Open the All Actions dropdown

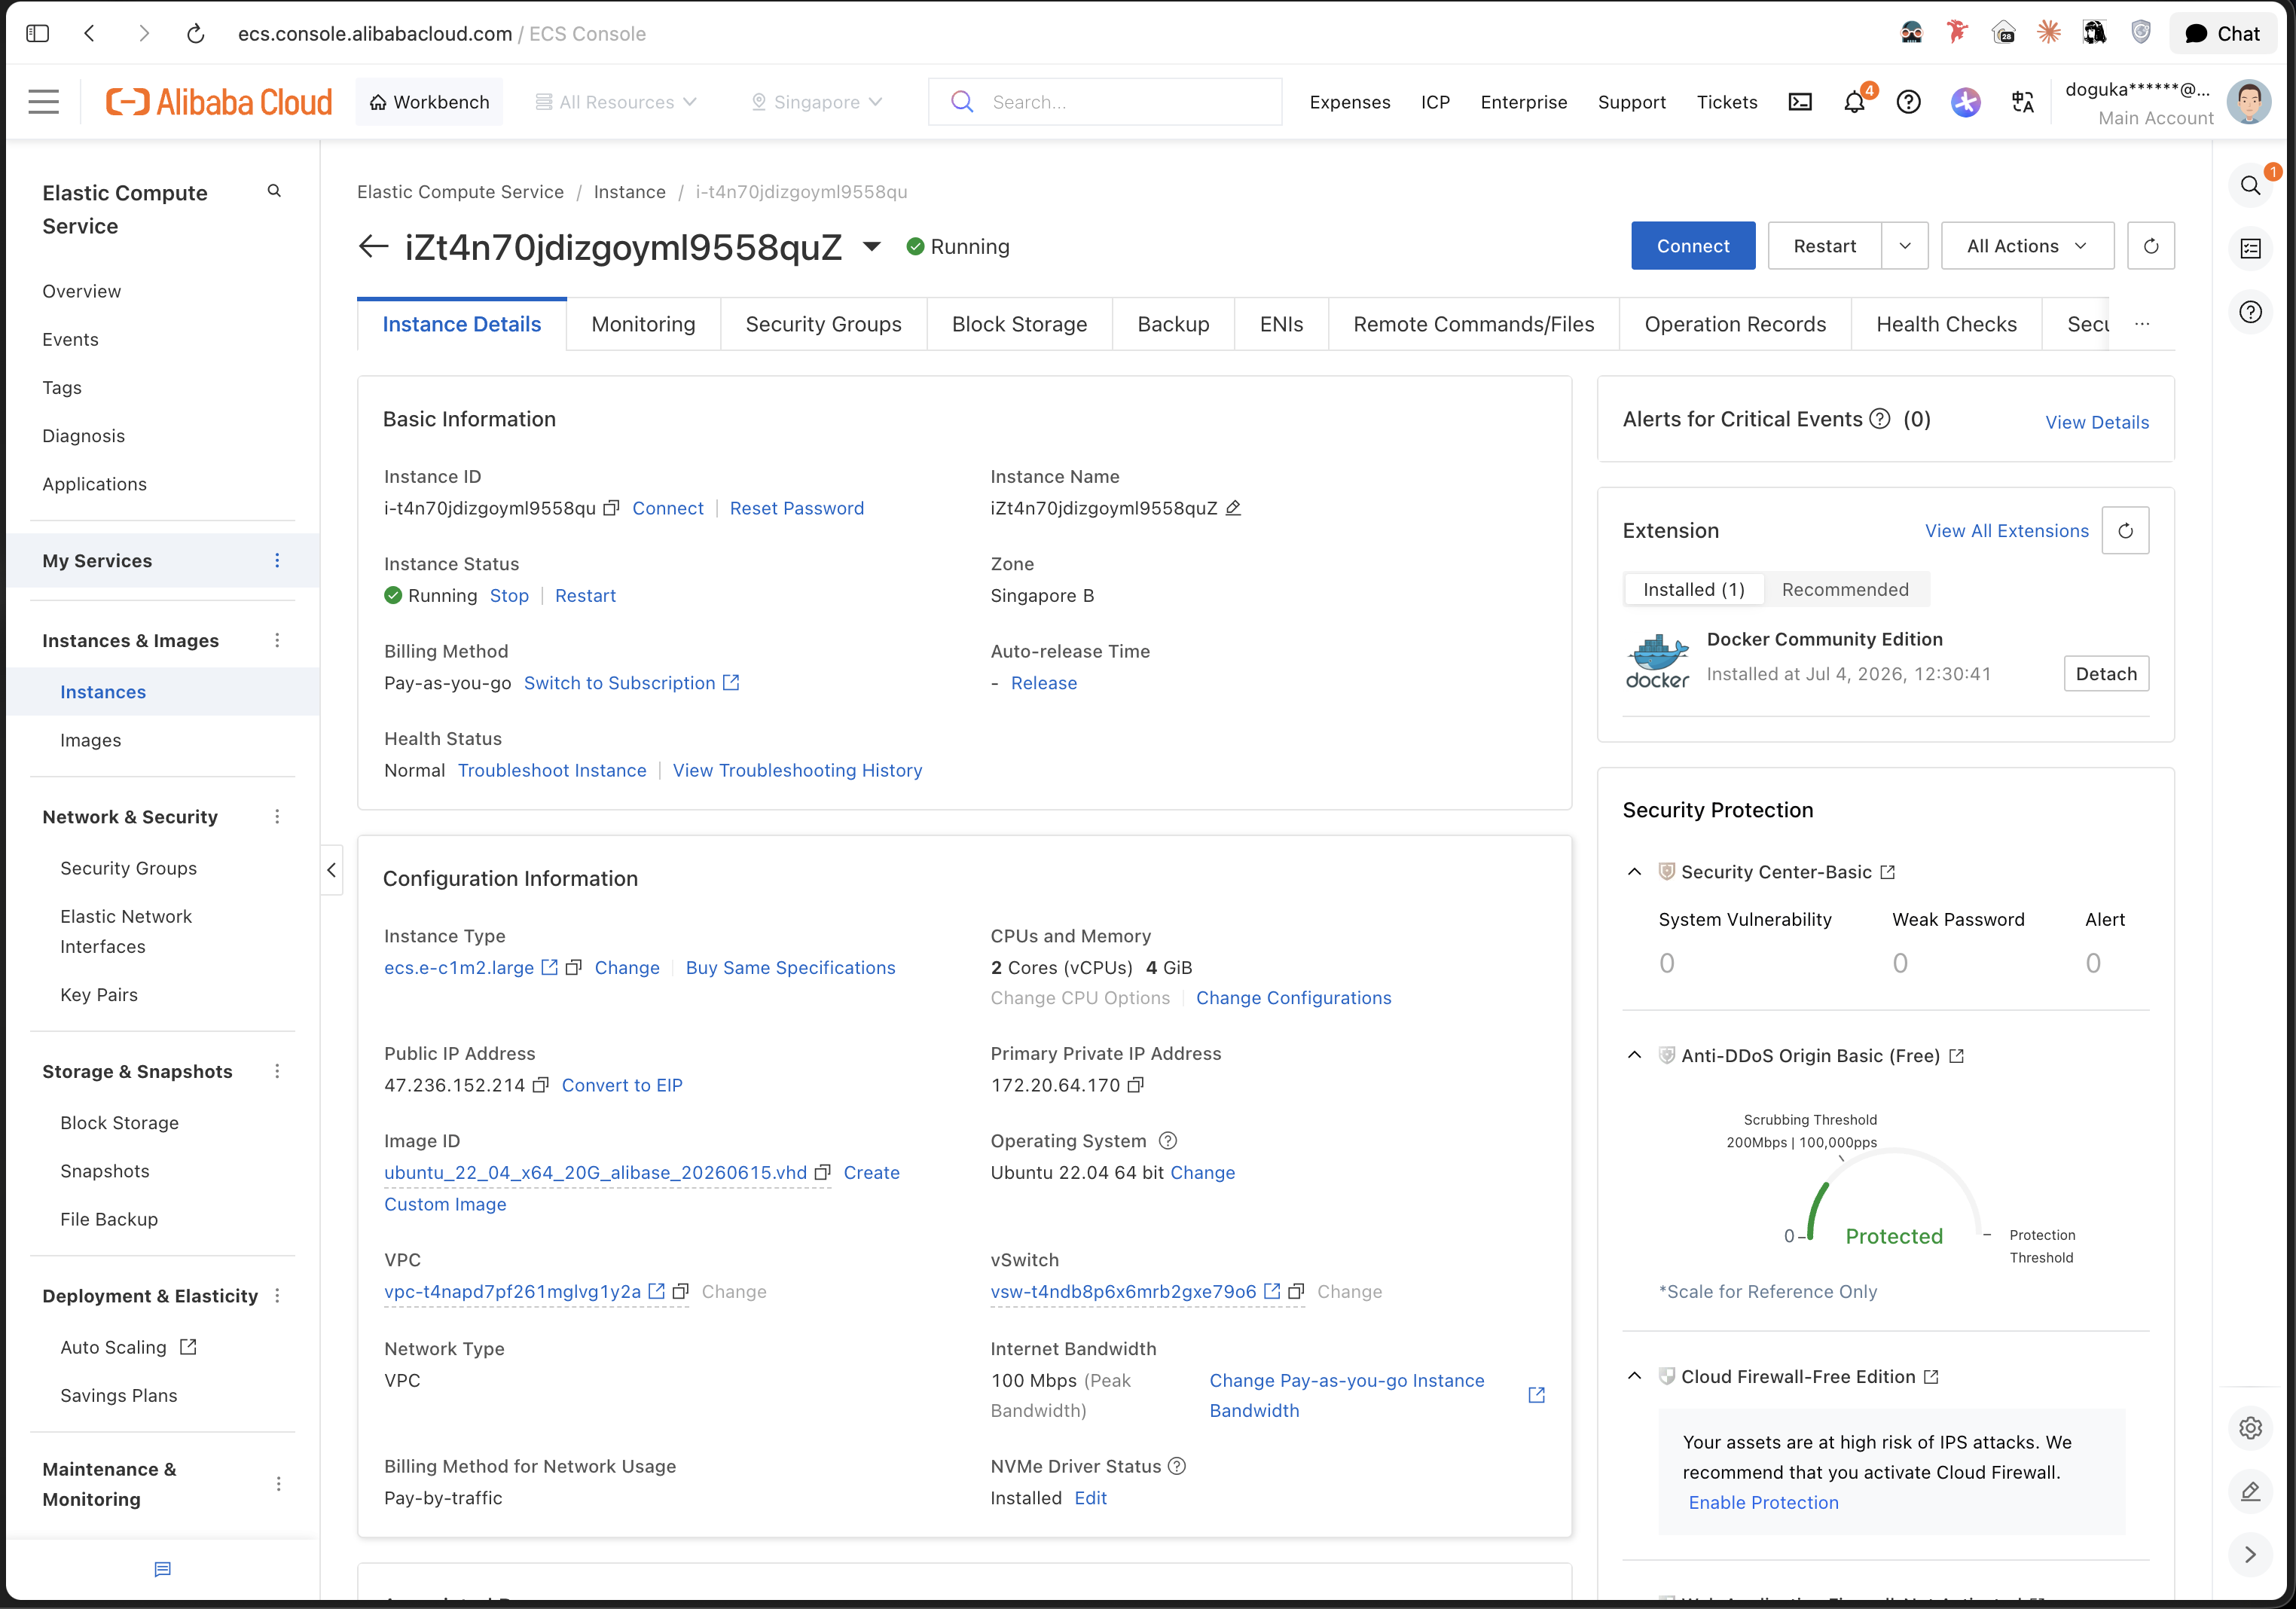pos(2028,246)
